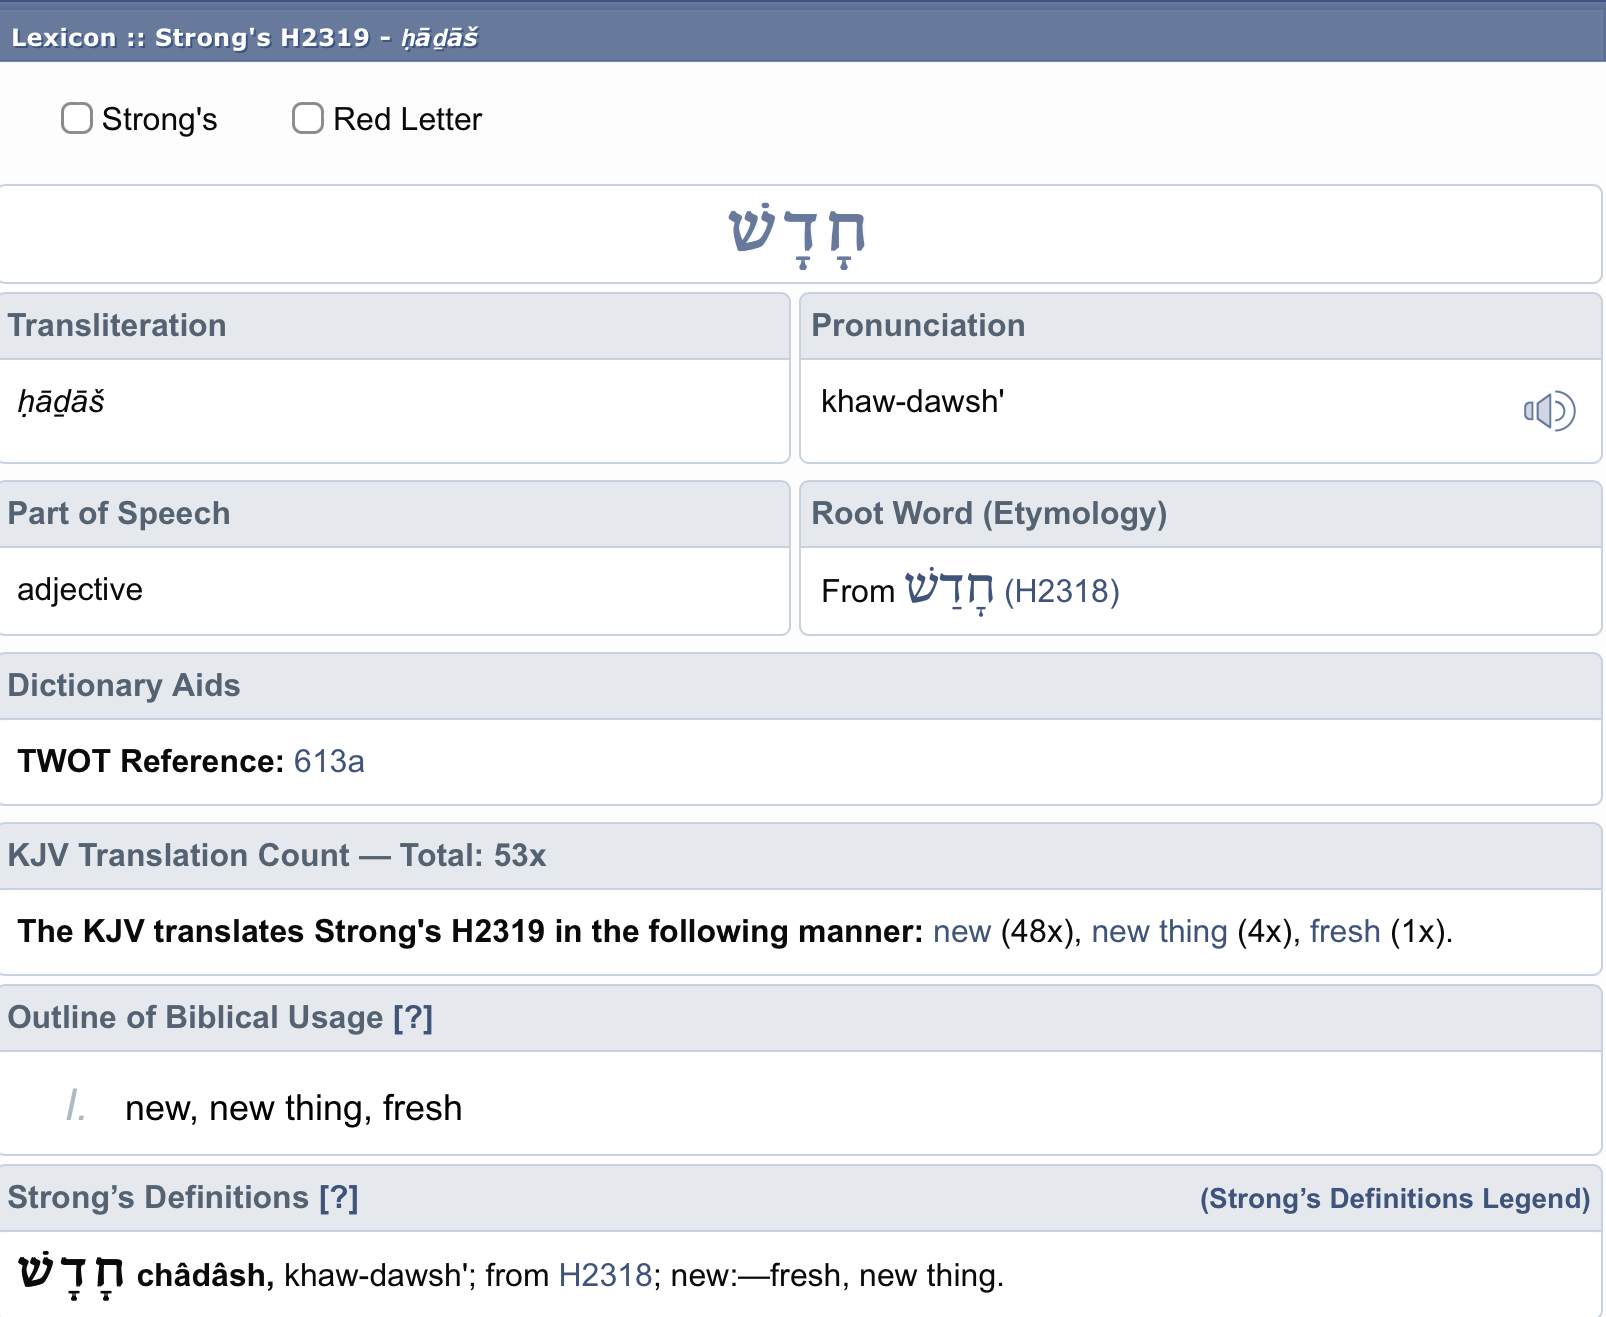Click the 'new' translation link

[x=962, y=931]
